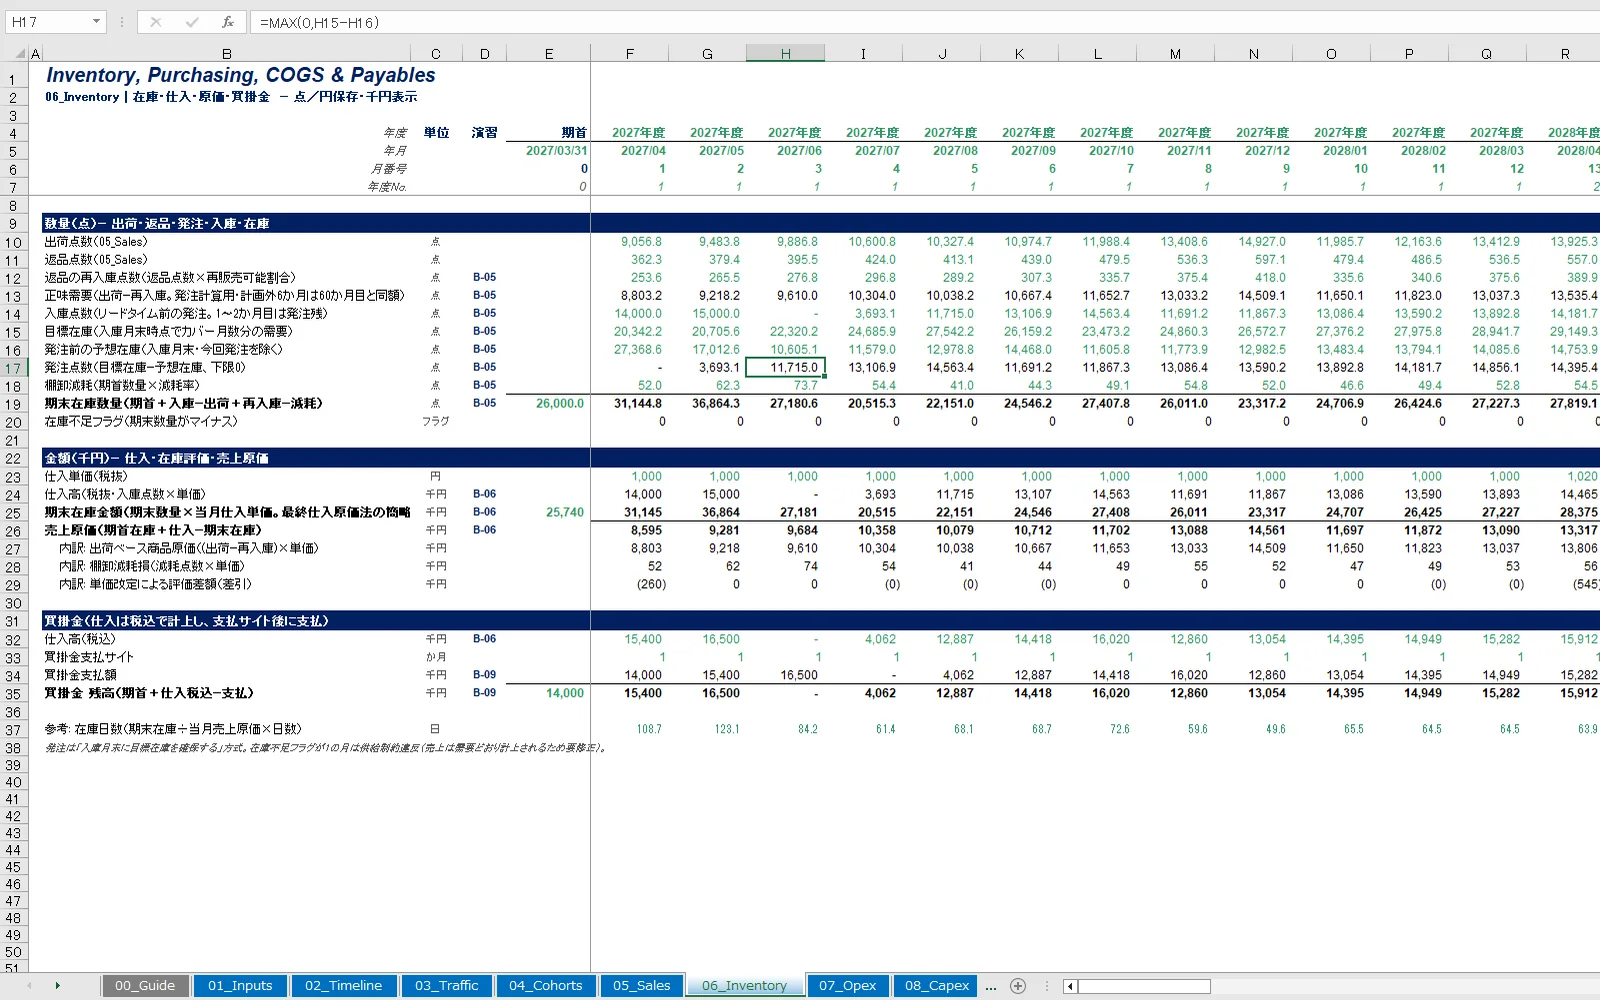The height and width of the screenshot is (1000, 1600).
Task: Open the 08_Capex sheet tab
Action: [x=937, y=986]
